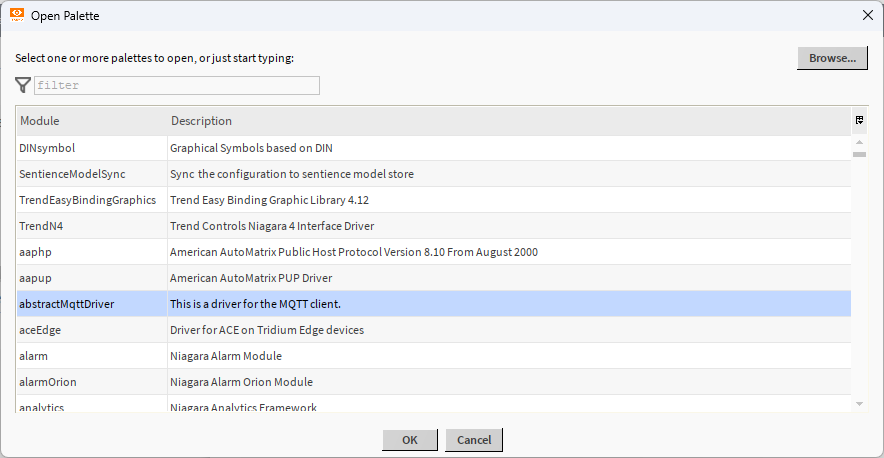Click the Open Palette window icon
Viewport: 884px width, 458px height.
pyautogui.click(x=17, y=16)
